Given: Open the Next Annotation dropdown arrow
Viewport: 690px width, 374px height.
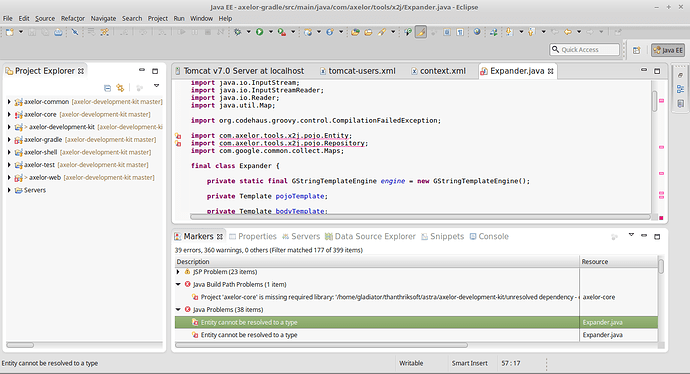Looking at the screenshot, I should pyautogui.click(x=521, y=32).
